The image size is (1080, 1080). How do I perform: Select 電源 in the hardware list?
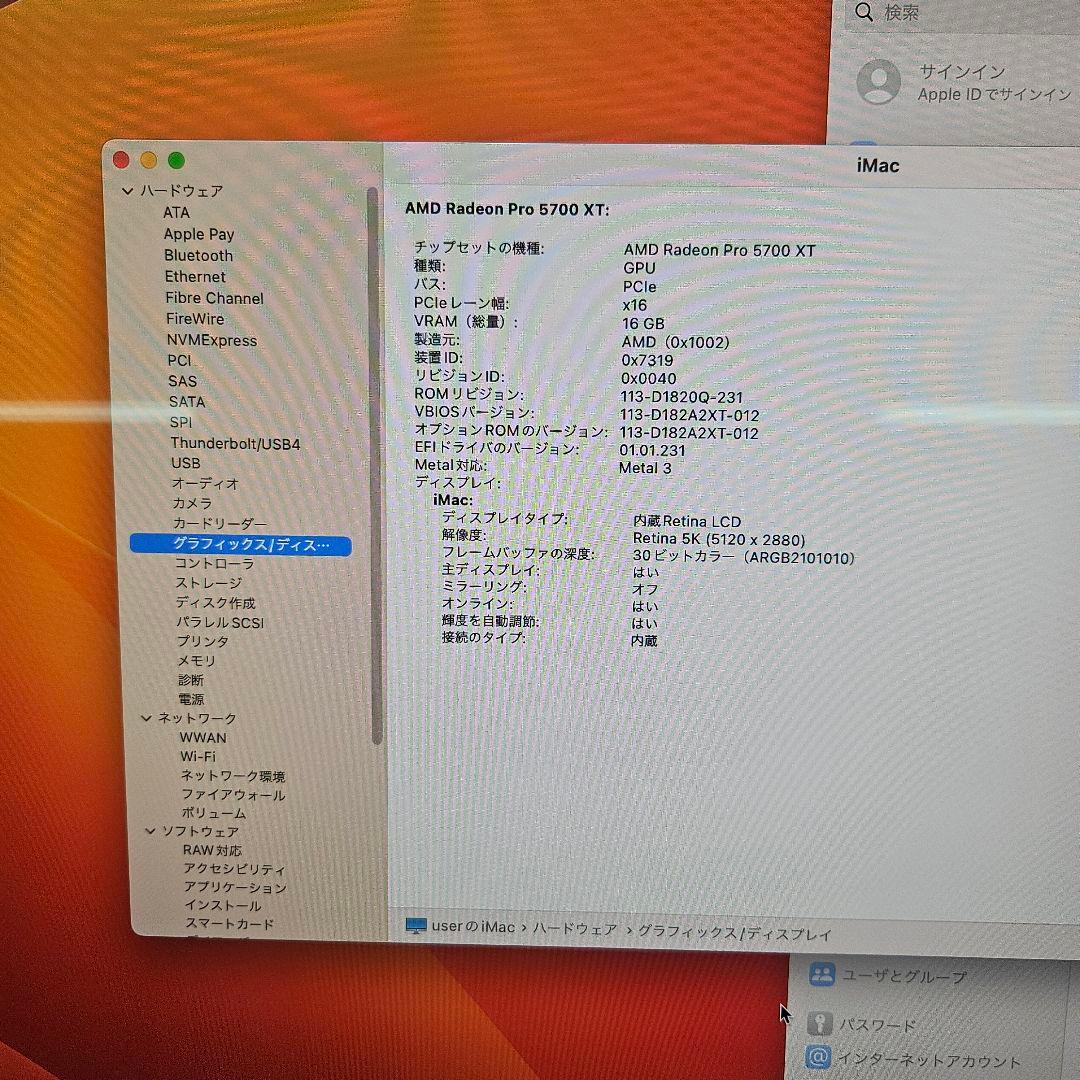coord(191,698)
